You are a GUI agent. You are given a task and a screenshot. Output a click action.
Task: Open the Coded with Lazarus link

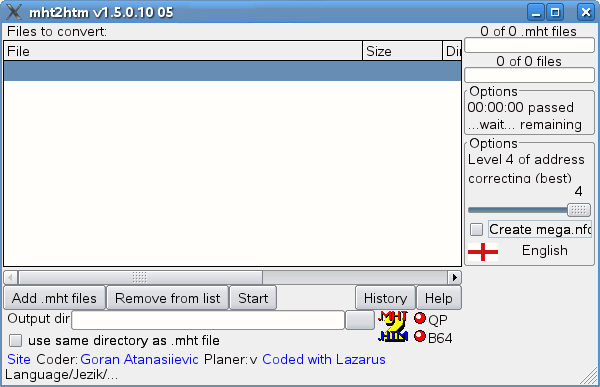point(324,359)
